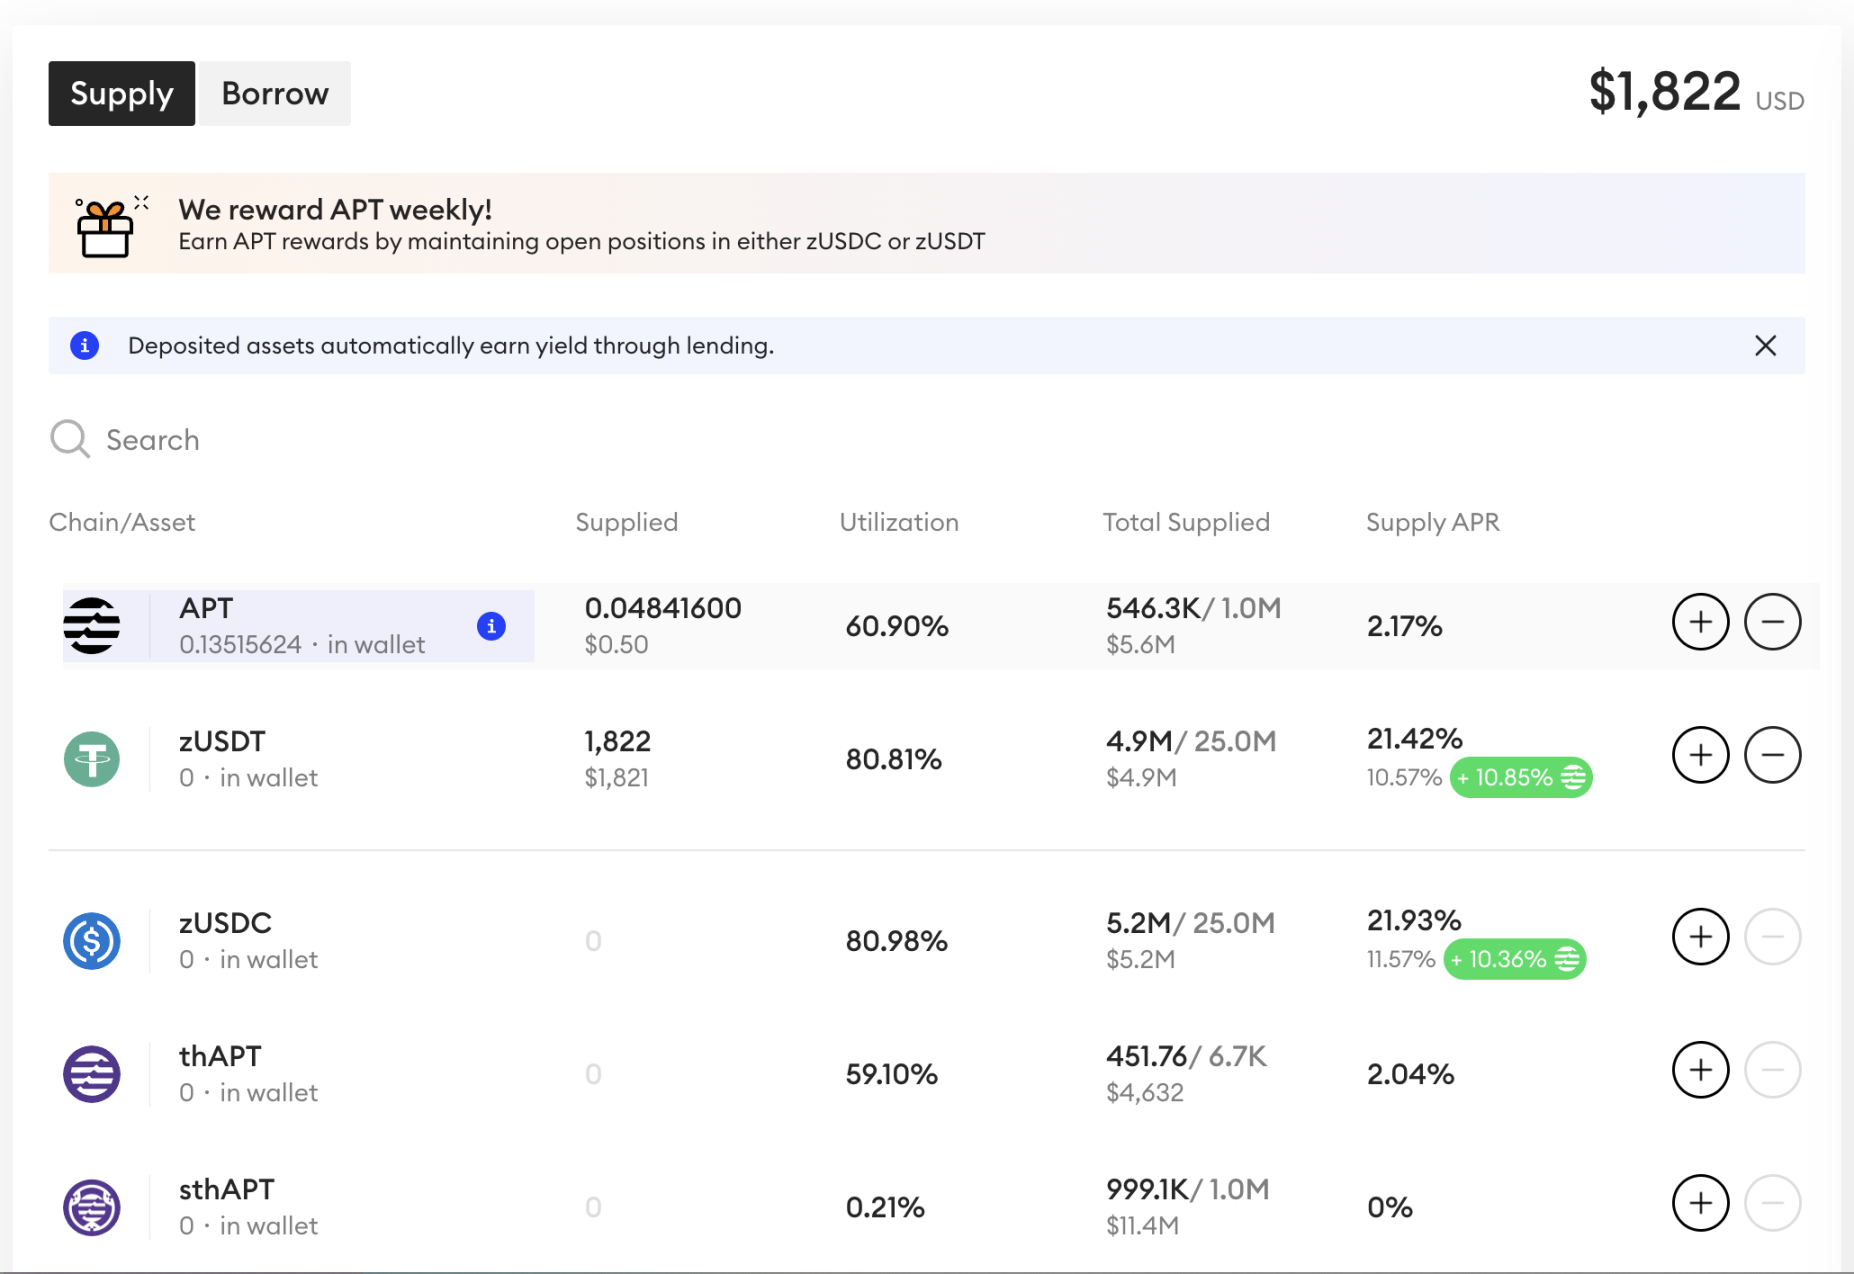The image size is (1854, 1274).
Task: Click the 546.3K/1.0M total supplied value
Action: (1194, 608)
